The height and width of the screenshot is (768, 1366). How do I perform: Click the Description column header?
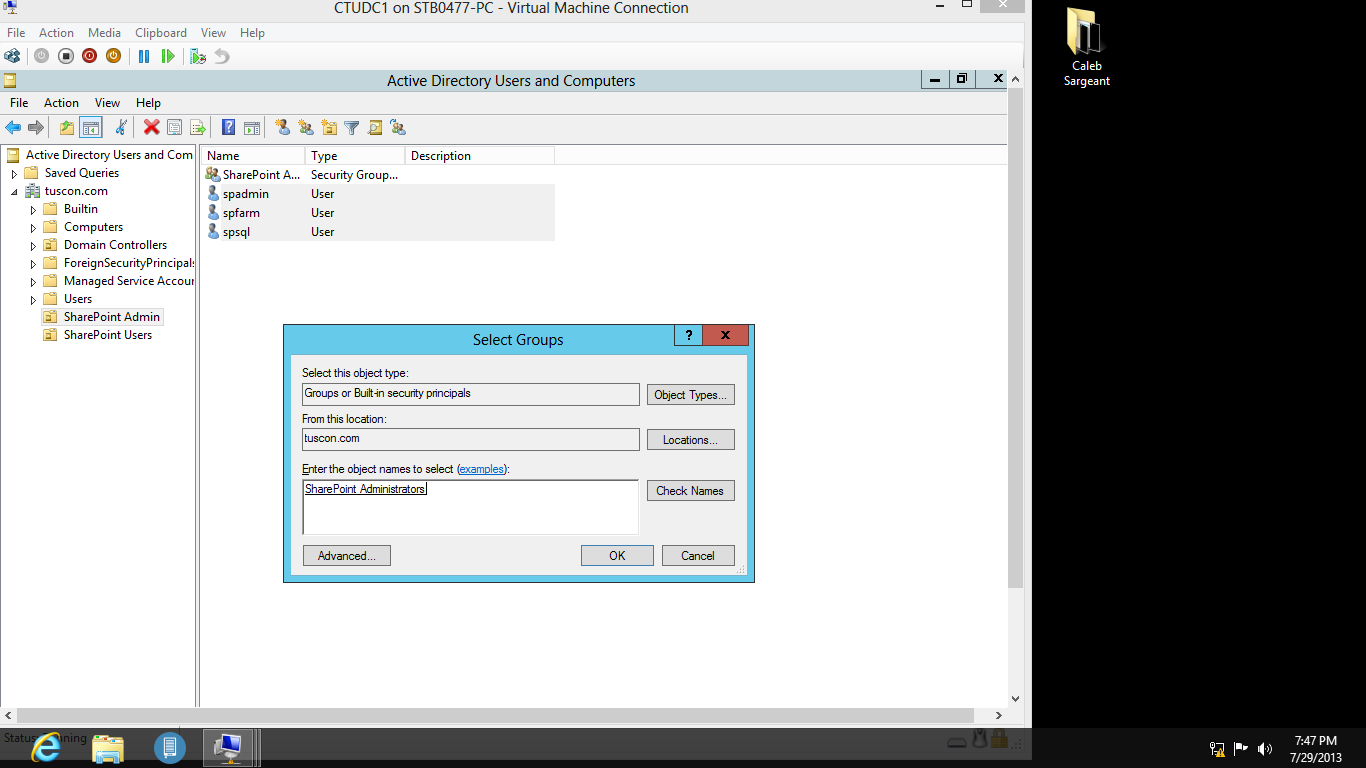480,156
